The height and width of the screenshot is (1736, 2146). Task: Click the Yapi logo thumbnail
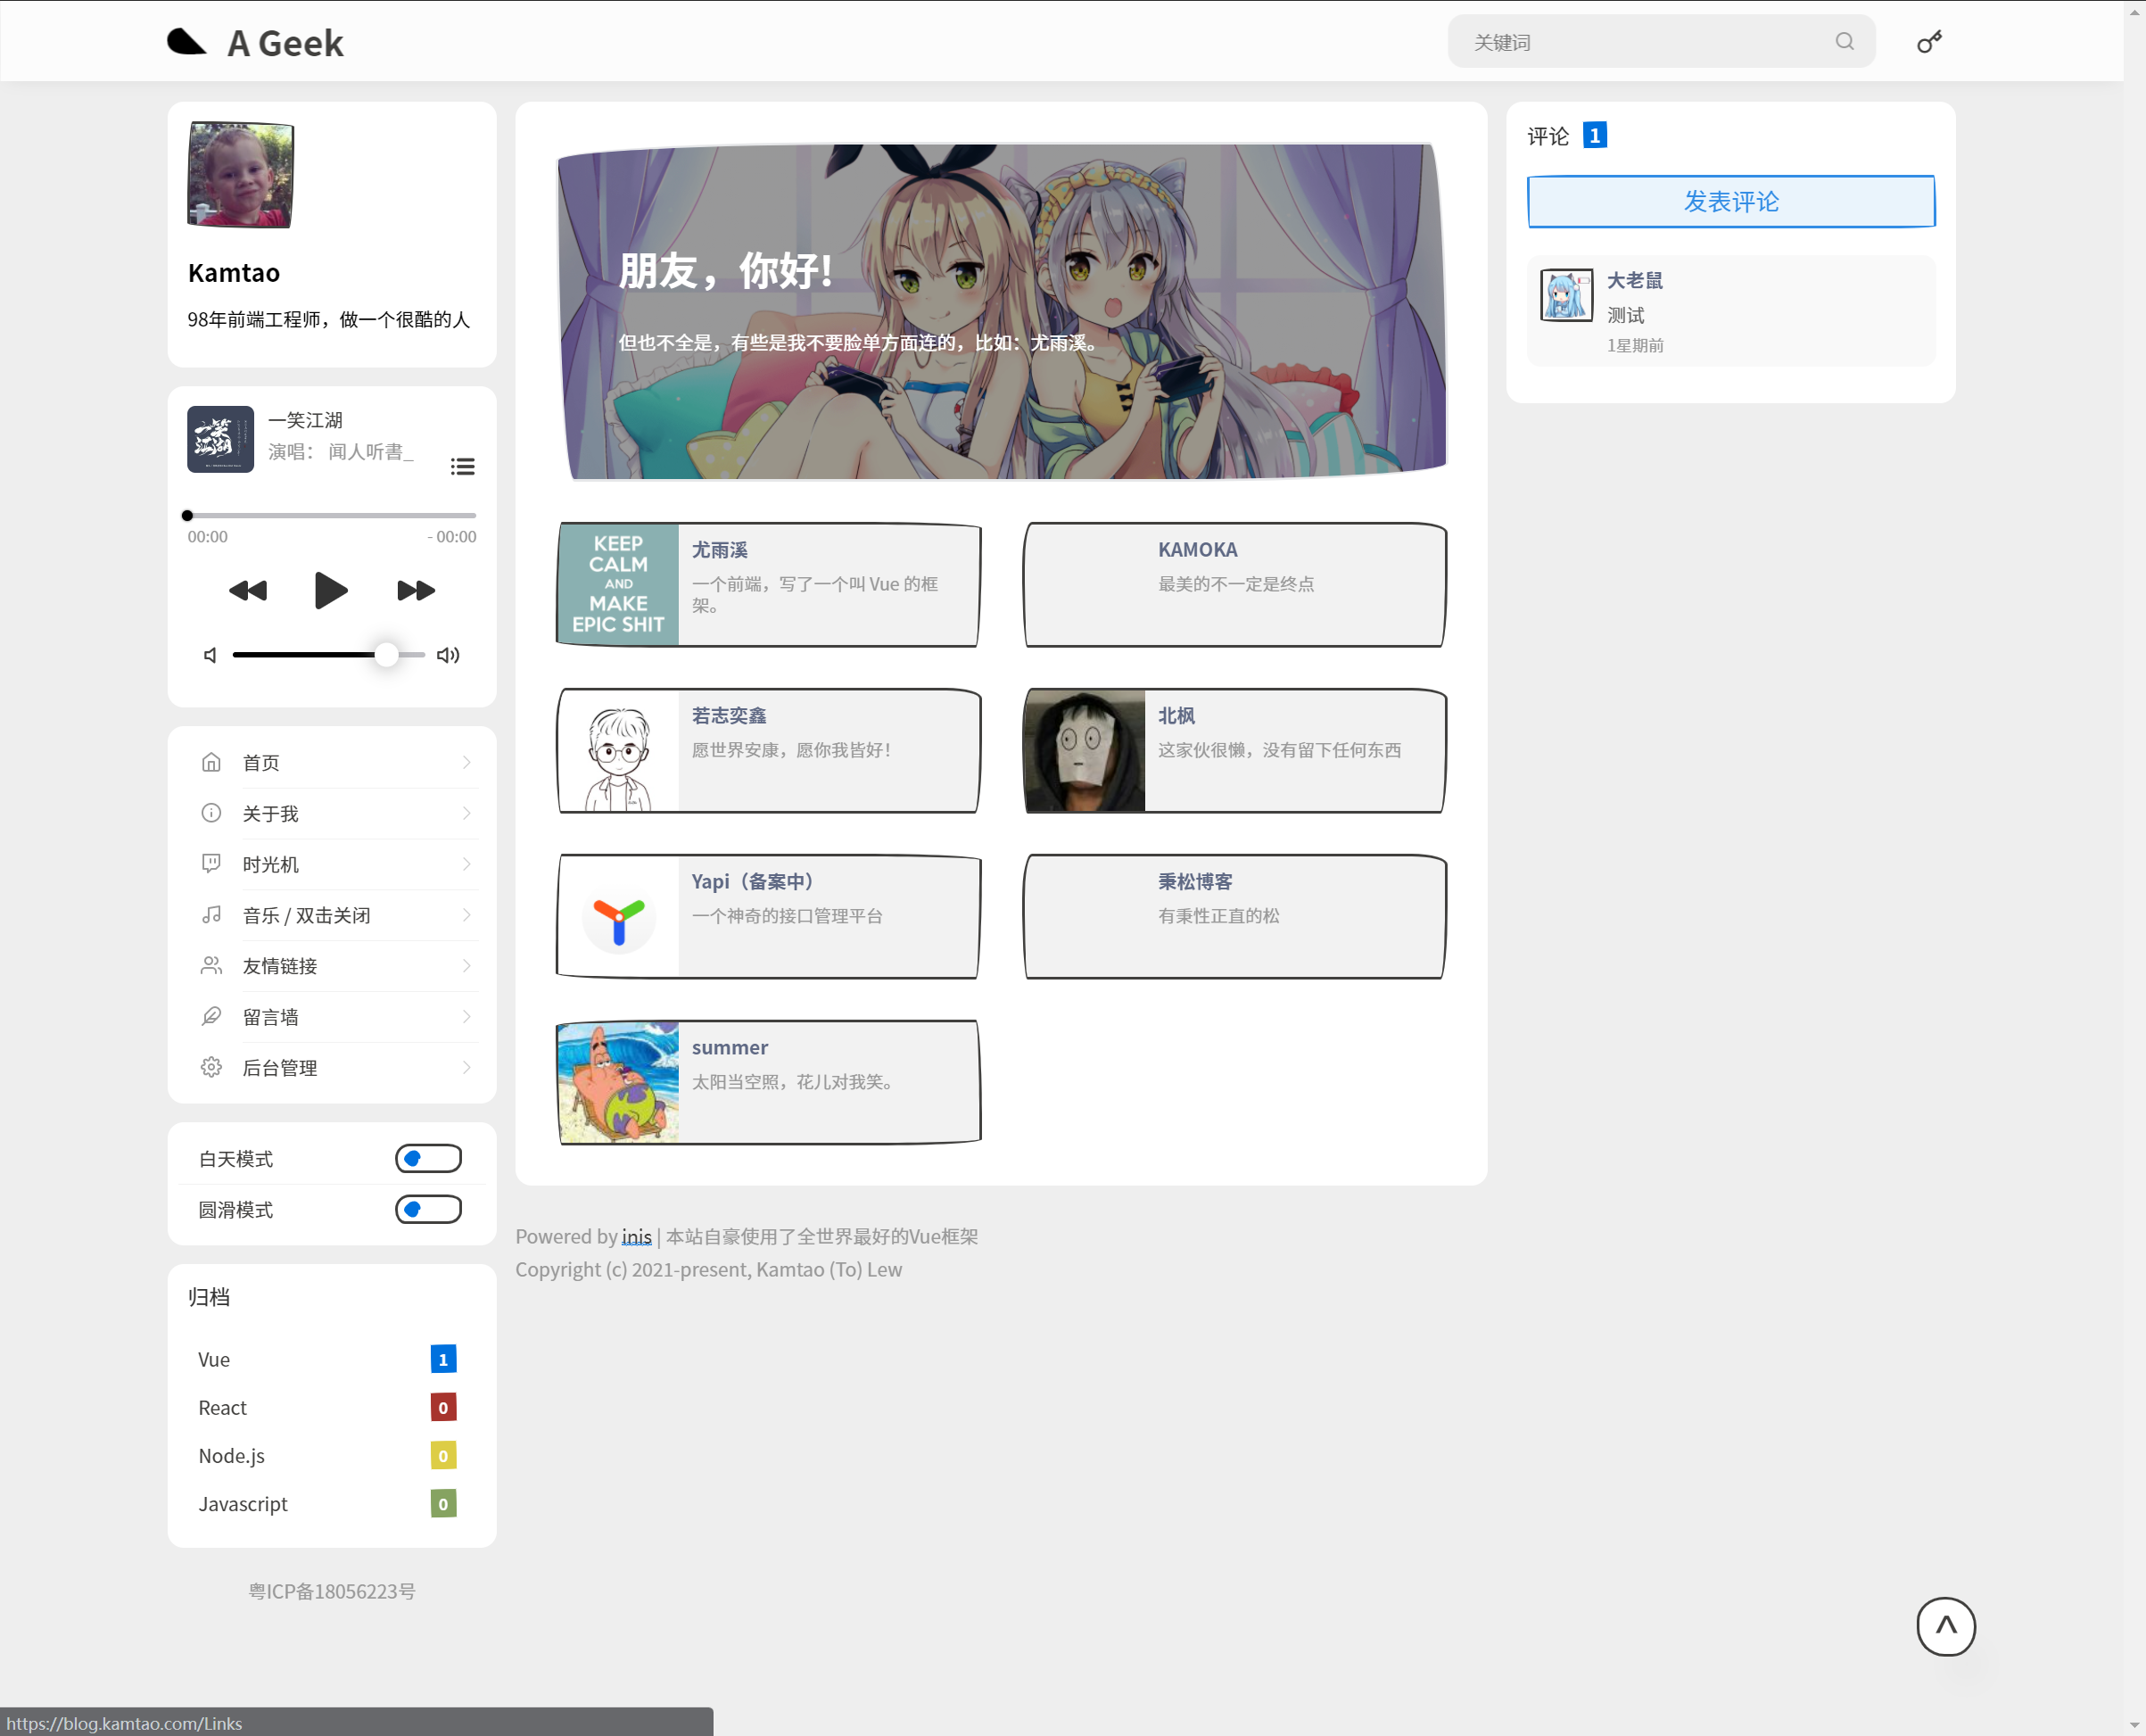[618, 918]
